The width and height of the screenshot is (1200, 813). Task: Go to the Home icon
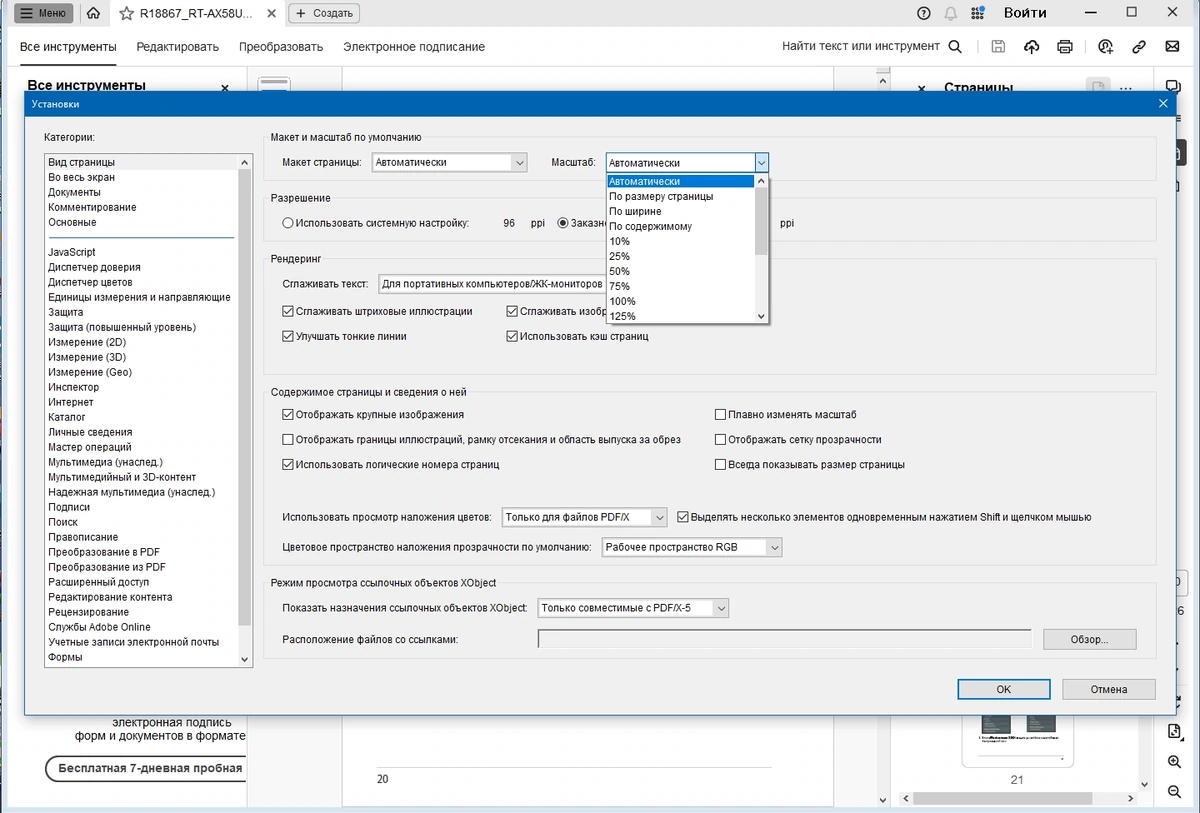click(93, 13)
